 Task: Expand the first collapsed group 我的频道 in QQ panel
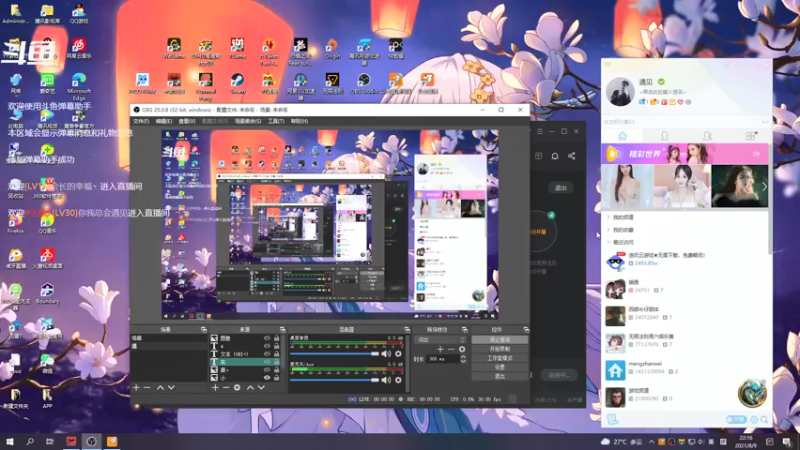609,217
